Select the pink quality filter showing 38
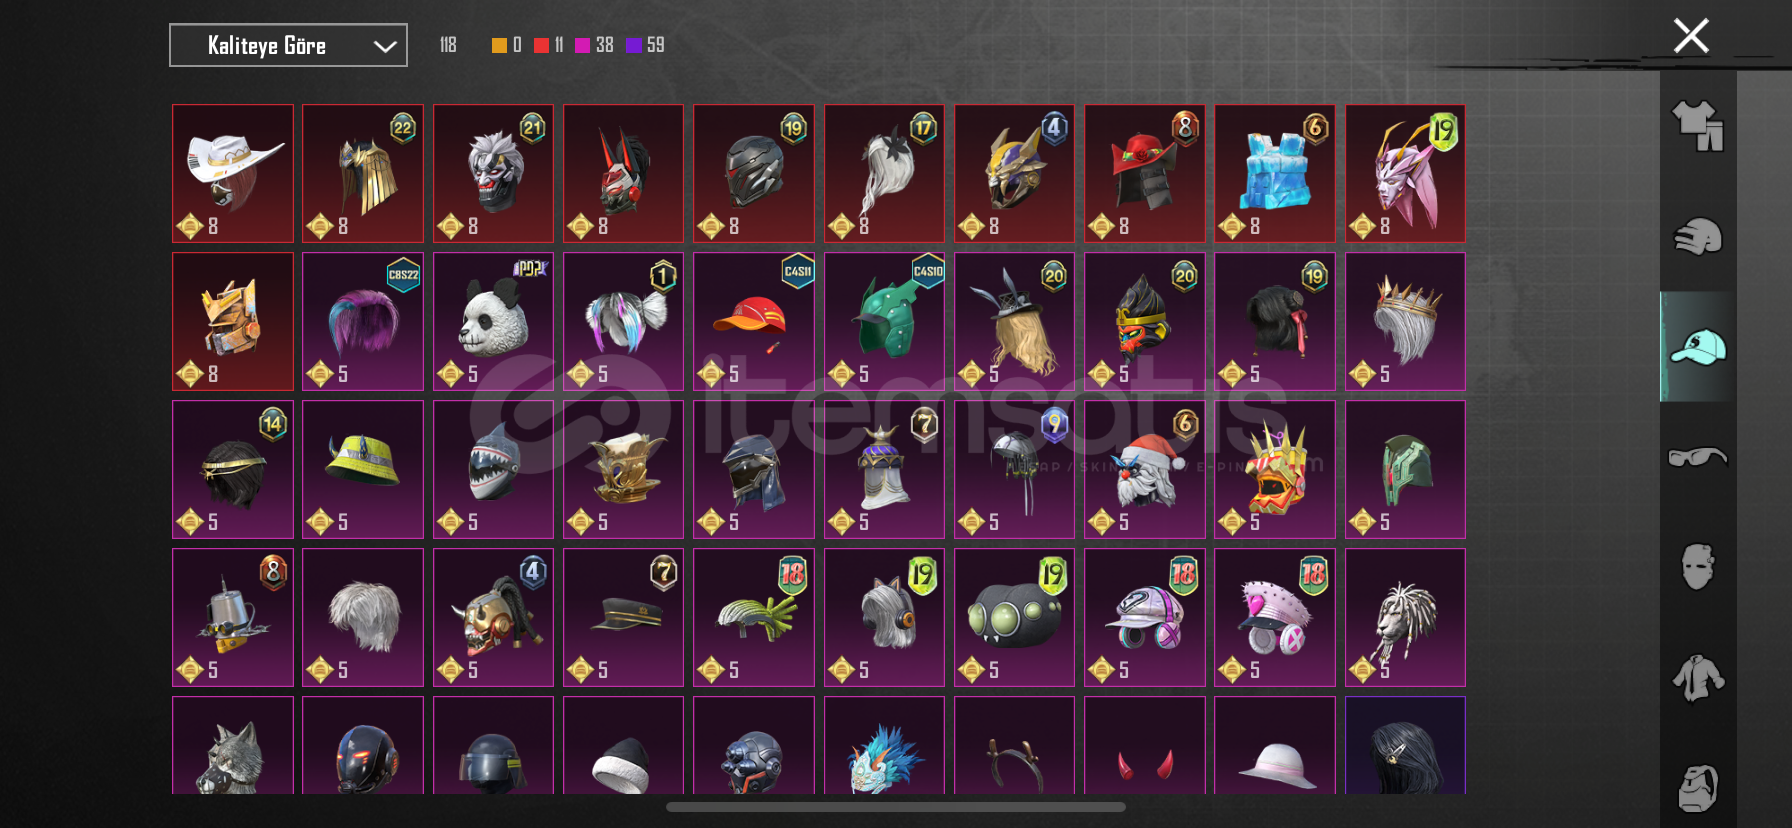Viewport: 1792px width, 828px height. click(x=594, y=45)
